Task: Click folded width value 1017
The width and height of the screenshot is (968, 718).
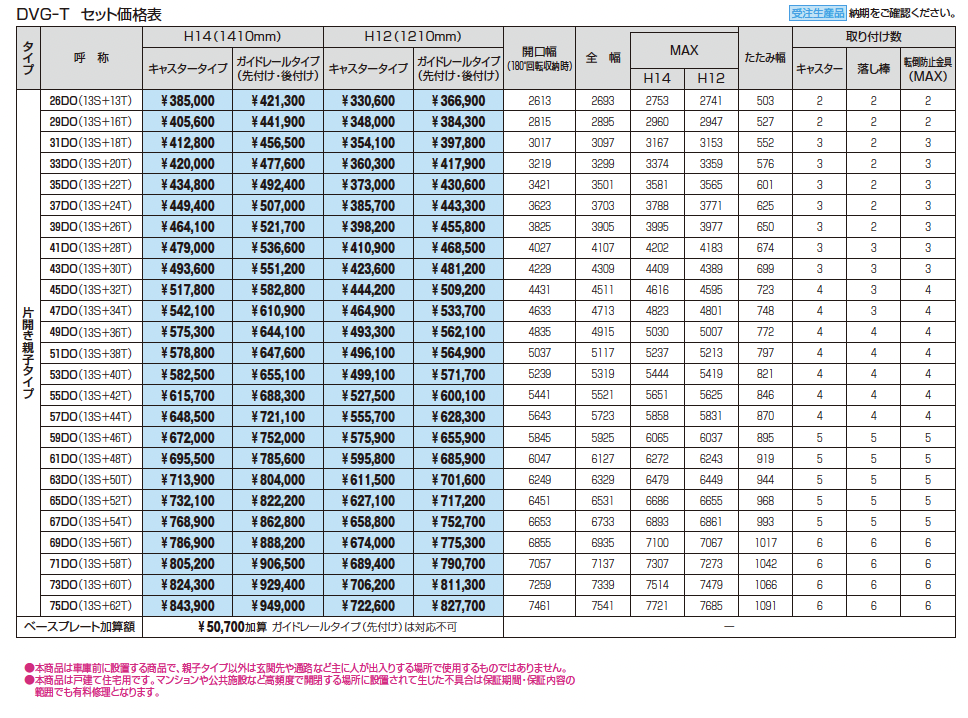Action: [765, 543]
